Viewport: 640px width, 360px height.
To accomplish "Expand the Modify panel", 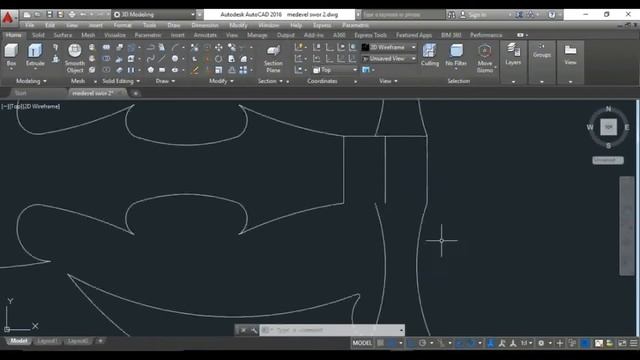I will pyautogui.click(x=221, y=81).
